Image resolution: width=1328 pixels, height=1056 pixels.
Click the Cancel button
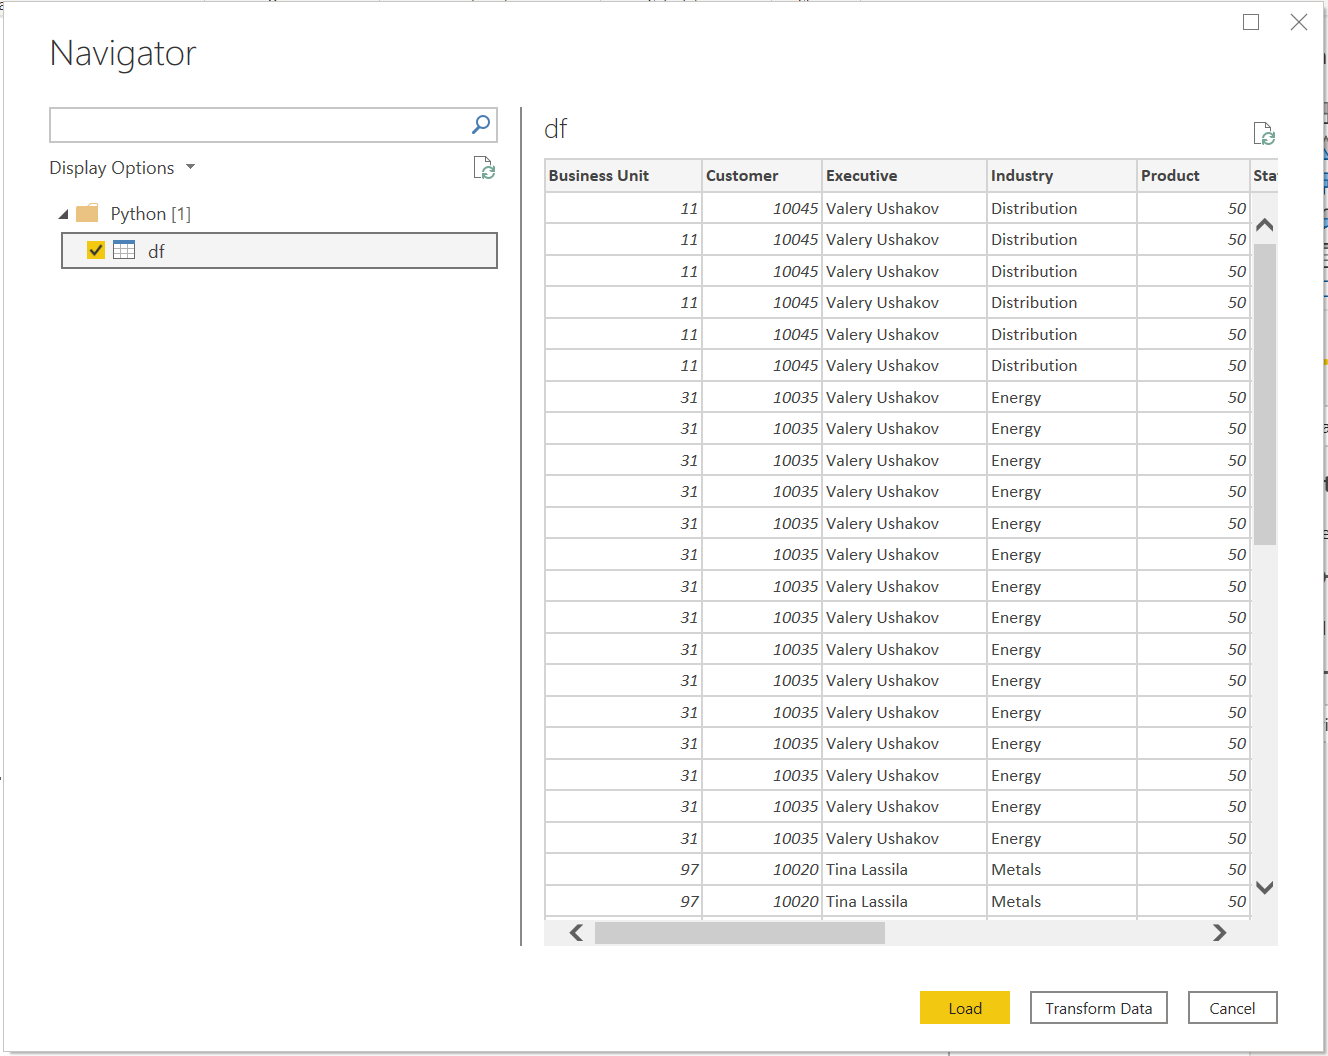click(x=1232, y=1008)
